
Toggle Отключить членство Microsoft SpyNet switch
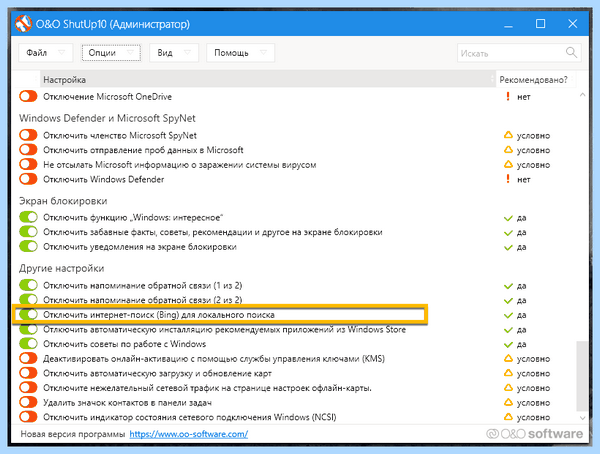tap(28, 135)
